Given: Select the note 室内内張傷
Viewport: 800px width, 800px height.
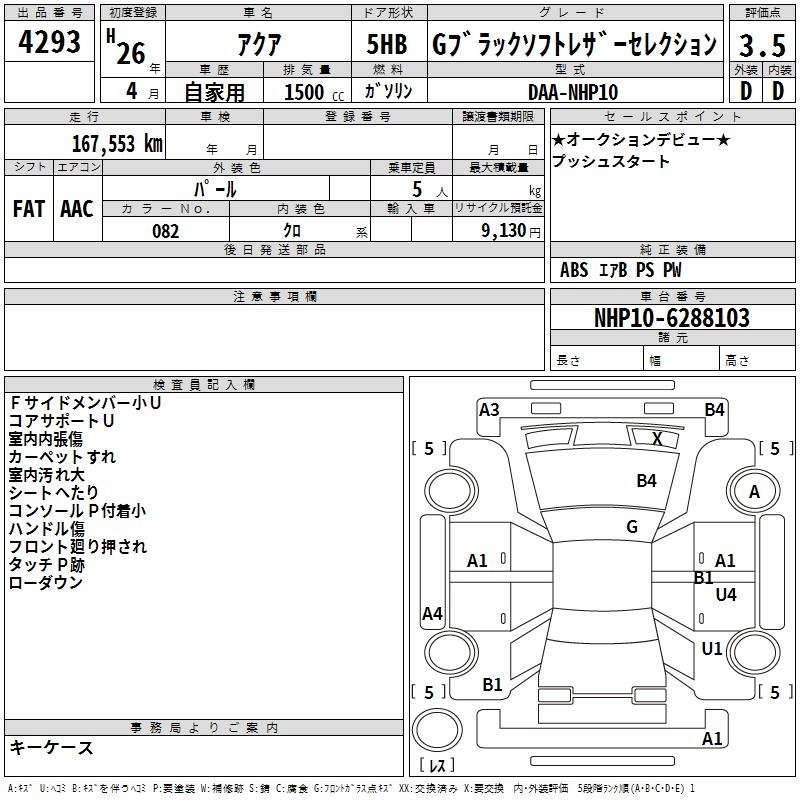Looking at the screenshot, I should pos(45,439).
